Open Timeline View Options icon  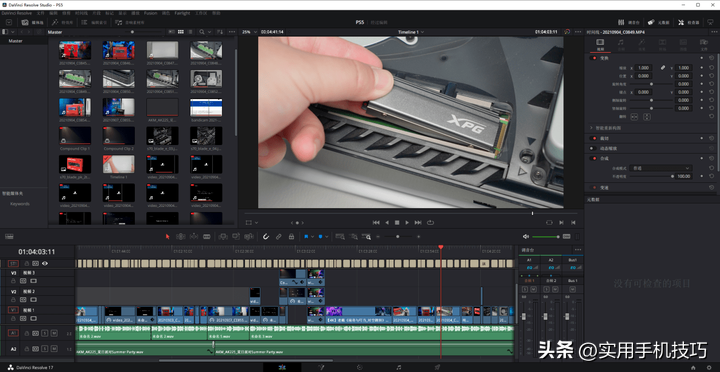point(9,237)
